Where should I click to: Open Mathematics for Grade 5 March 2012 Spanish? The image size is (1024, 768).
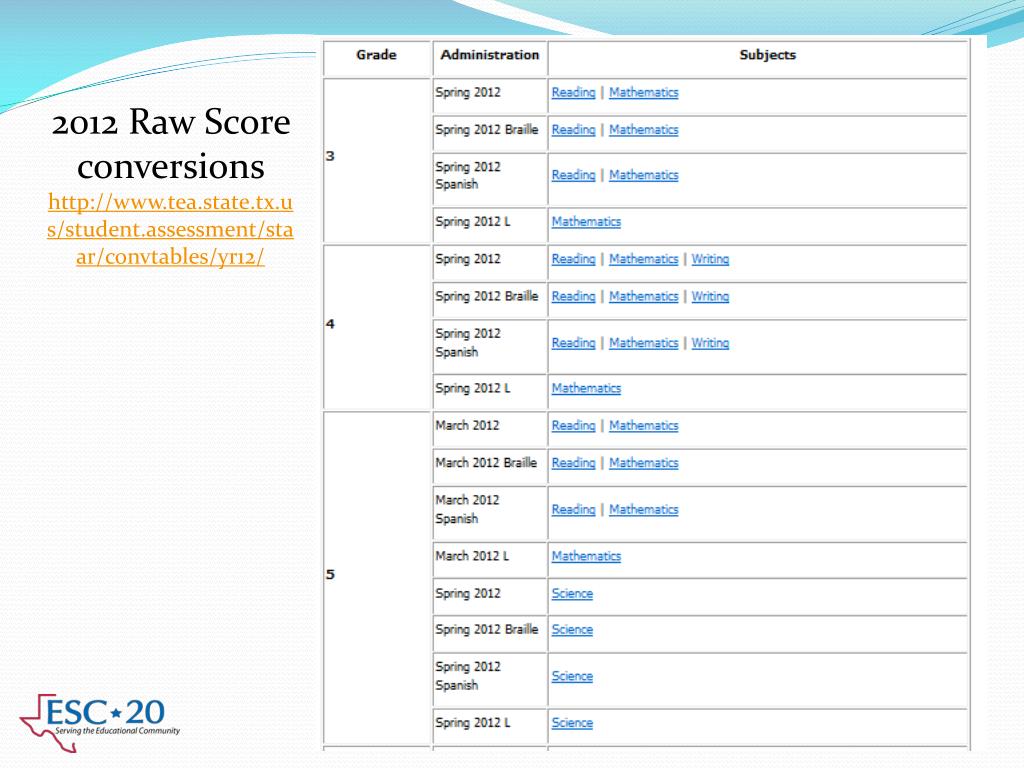pyautogui.click(x=643, y=509)
